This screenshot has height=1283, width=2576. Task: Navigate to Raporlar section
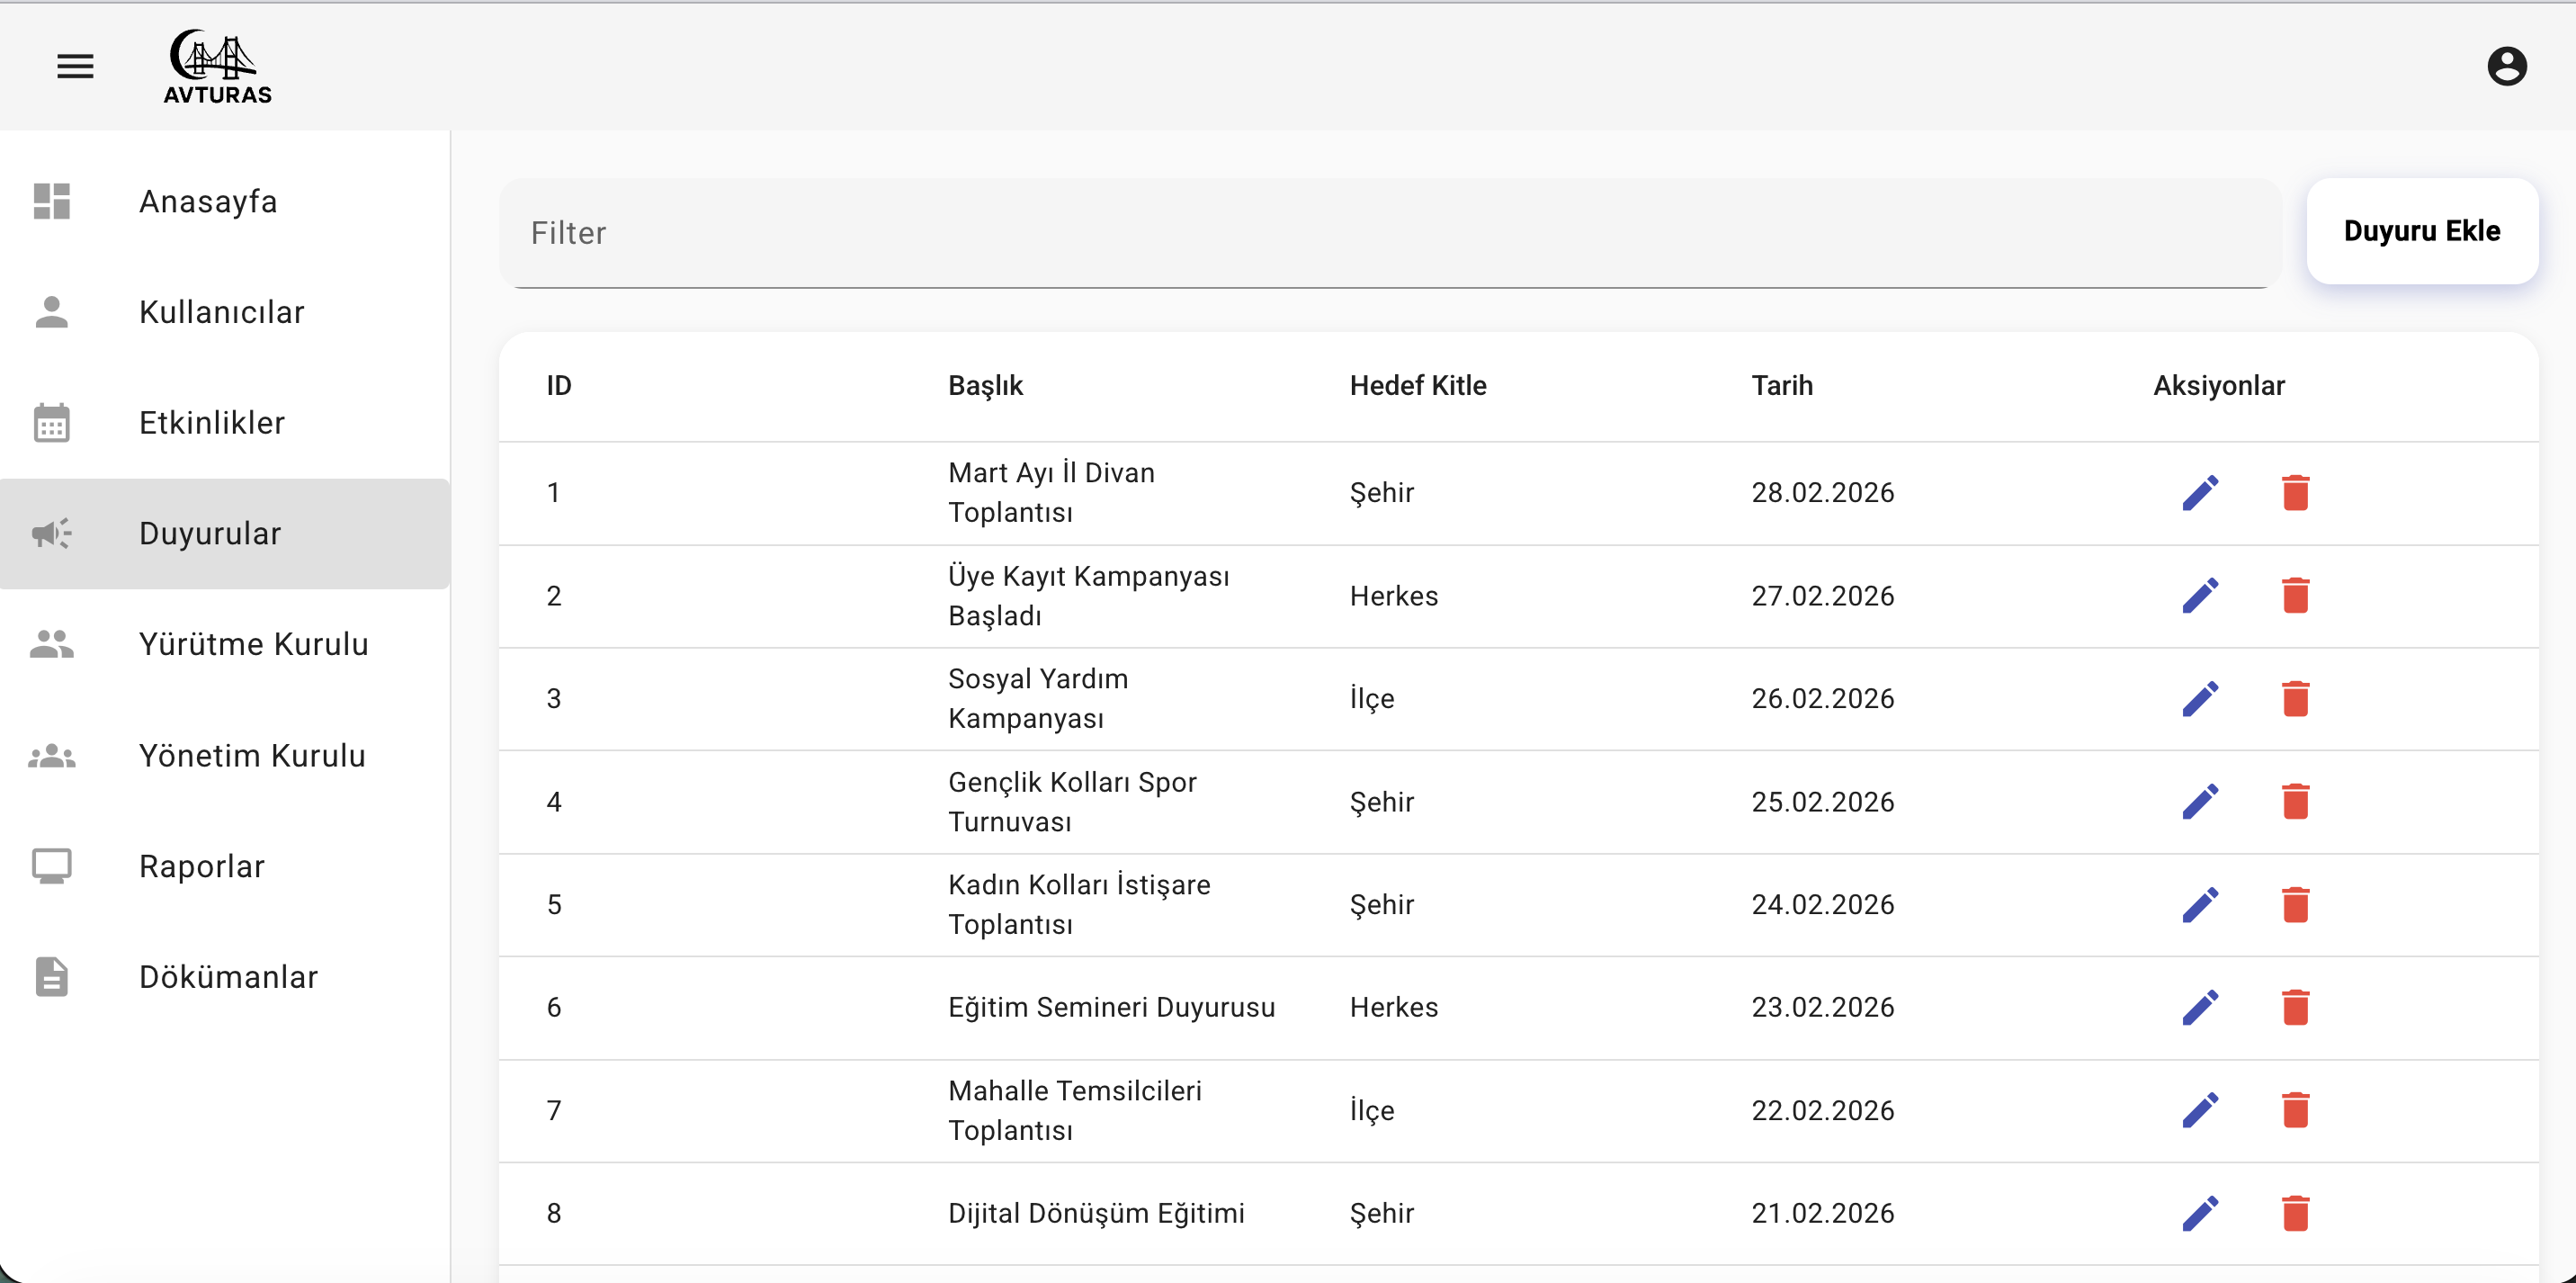202,866
